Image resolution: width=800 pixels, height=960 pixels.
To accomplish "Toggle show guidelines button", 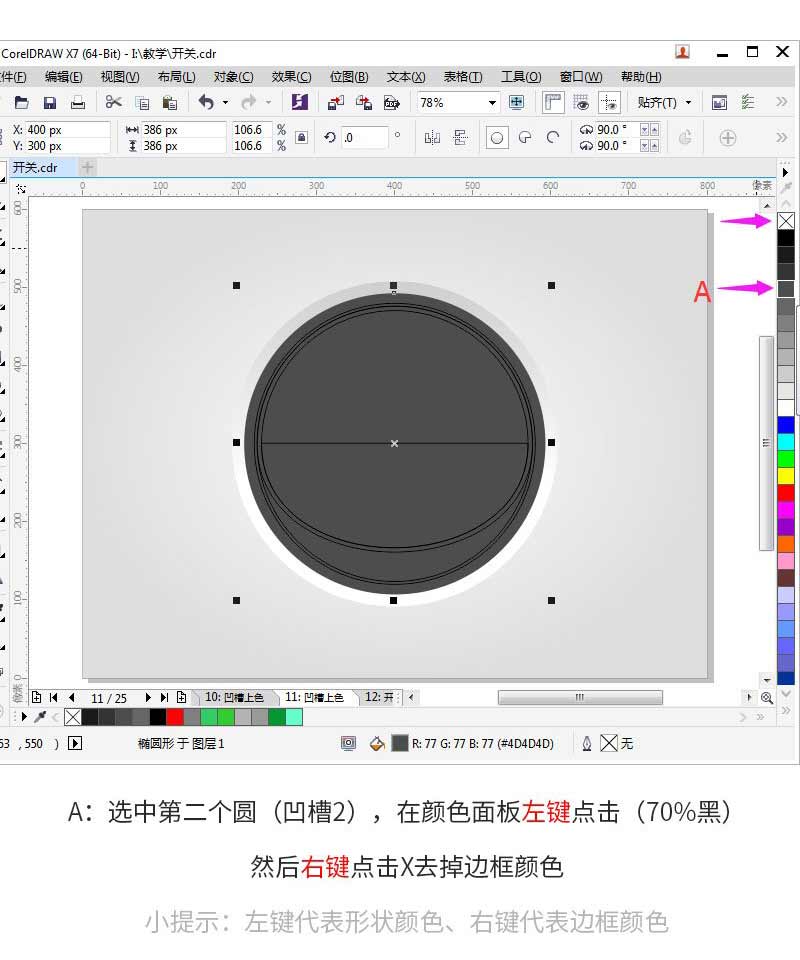I will tap(610, 102).
